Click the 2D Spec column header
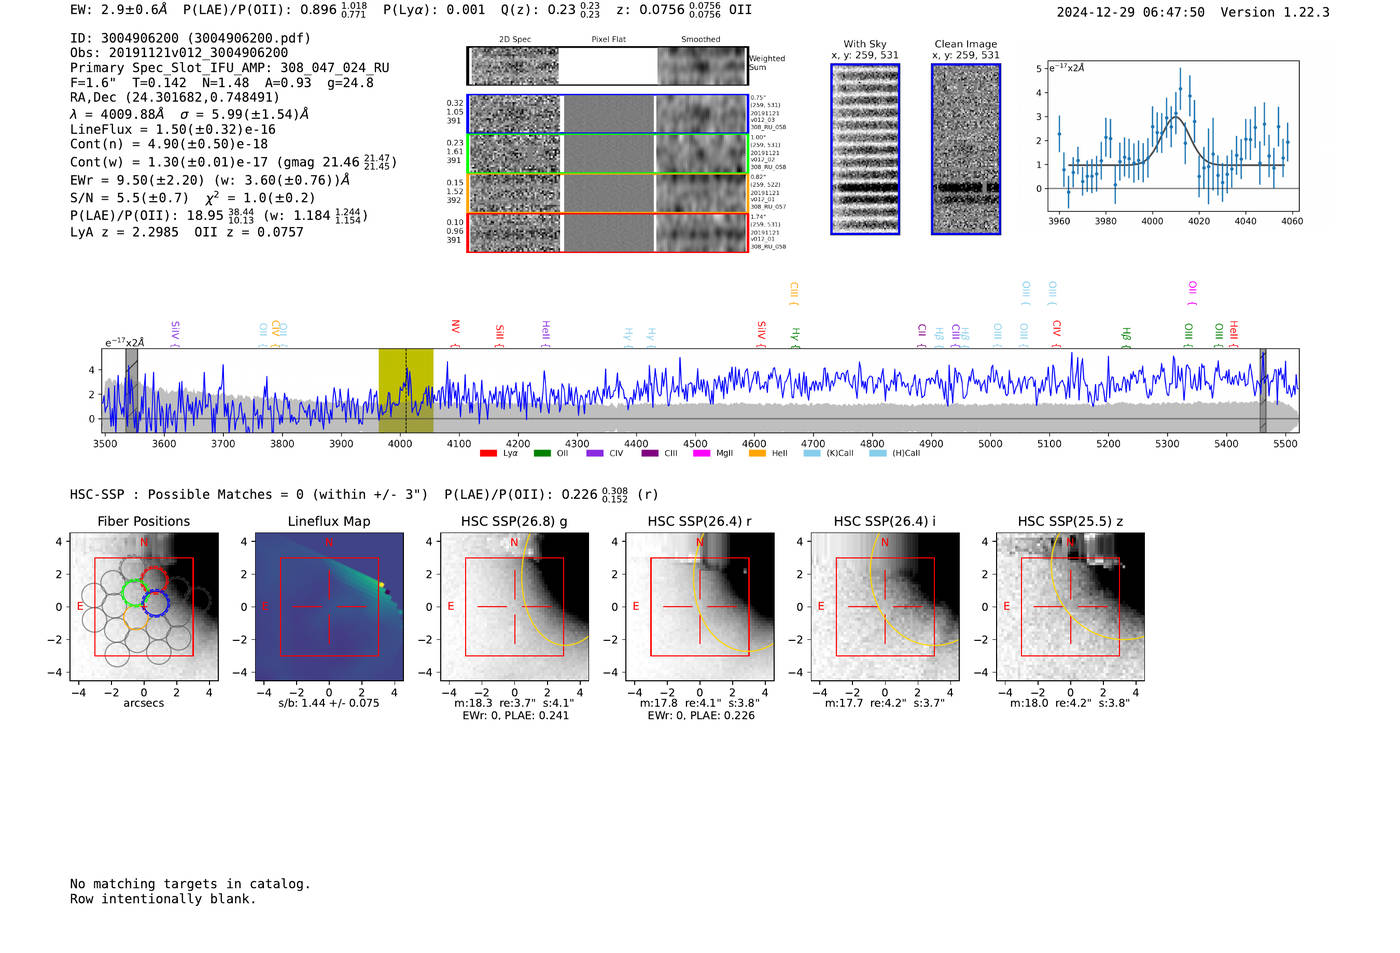This screenshot has height=953, width=1400. pyautogui.click(x=515, y=40)
